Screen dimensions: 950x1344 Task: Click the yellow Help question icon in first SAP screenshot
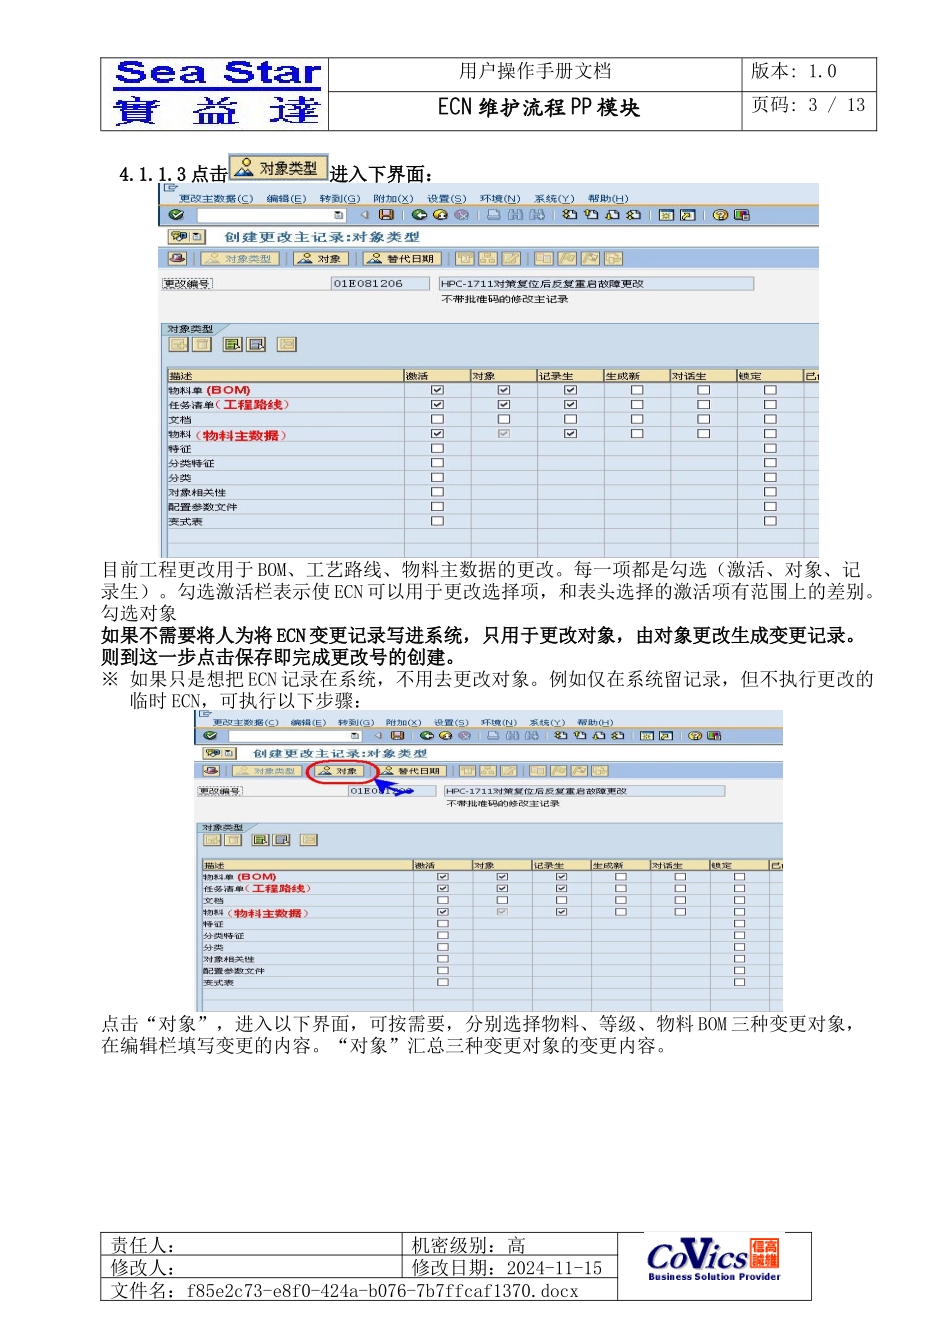coord(720,215)
